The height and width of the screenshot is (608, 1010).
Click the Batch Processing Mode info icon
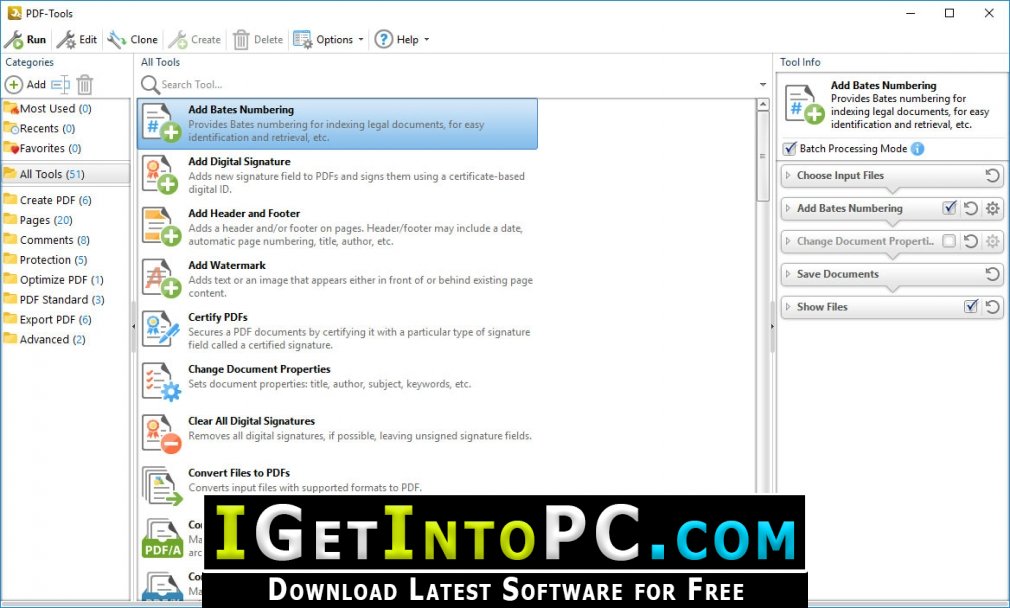[917, 149]
